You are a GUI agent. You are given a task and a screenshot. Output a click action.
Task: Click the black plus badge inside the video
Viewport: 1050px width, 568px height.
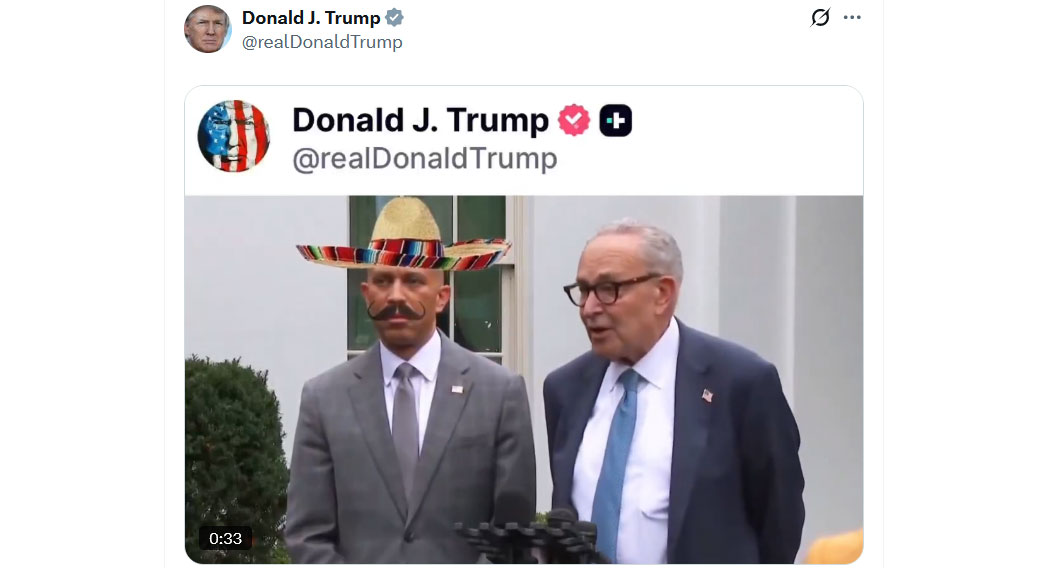615,121
